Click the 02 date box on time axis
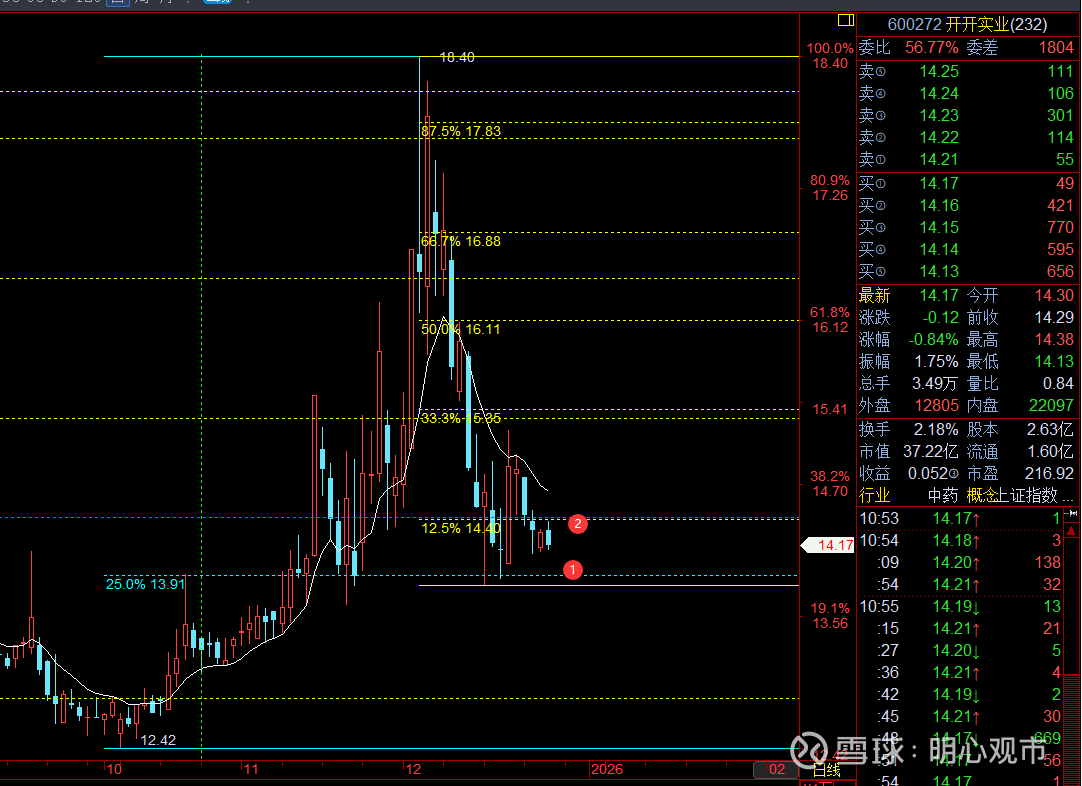This screenshot has height=786, width=1082. pos(777,769)
